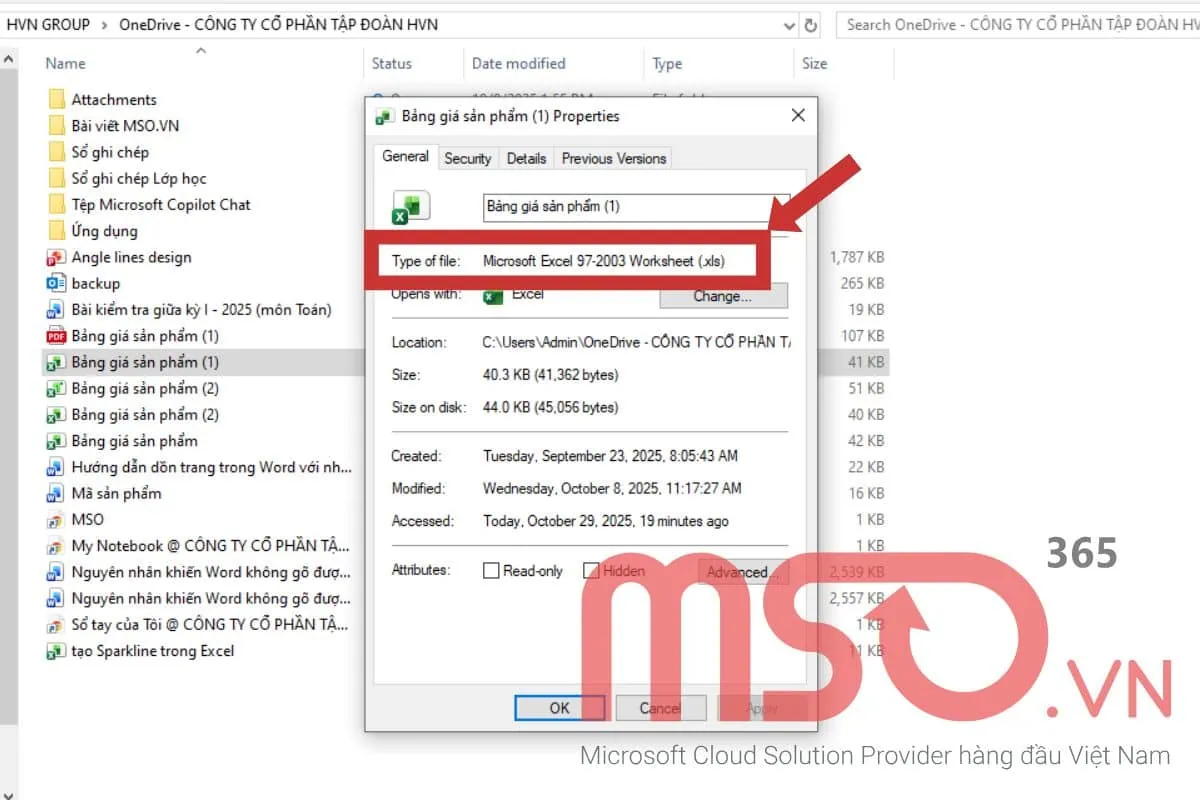
Task: Open the address bar history dropdown arrow
Action: 790,25
